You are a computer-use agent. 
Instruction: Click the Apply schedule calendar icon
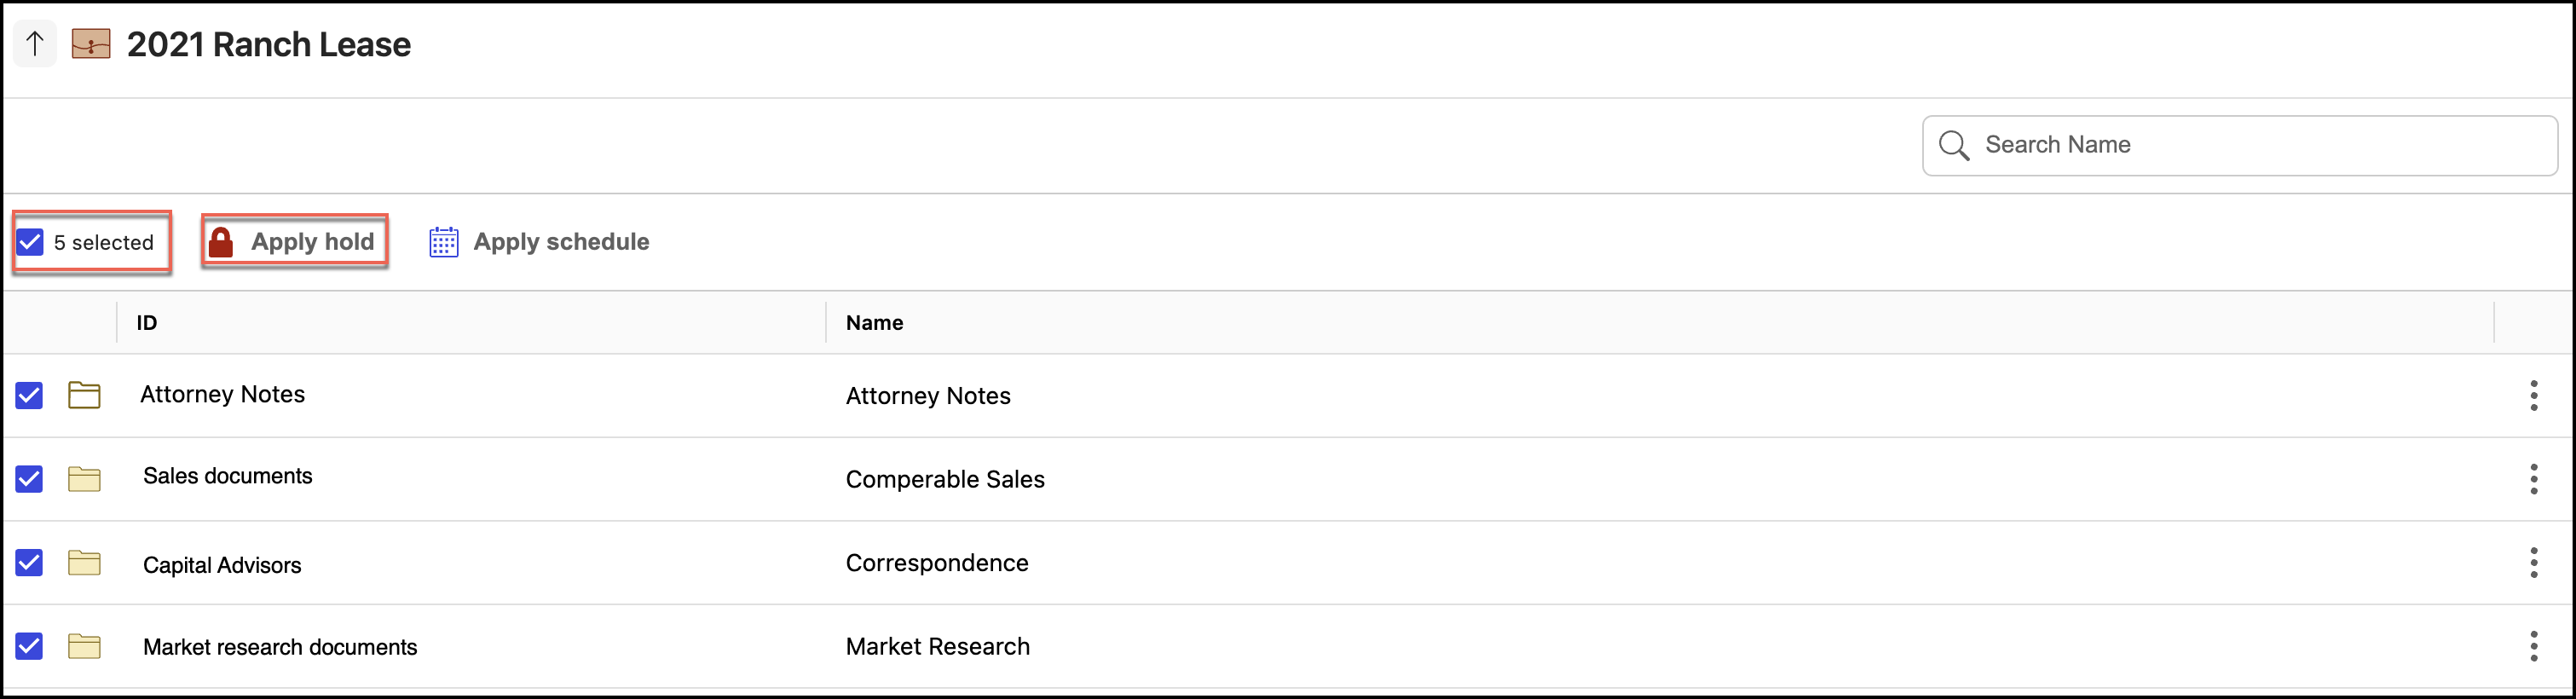(443, 242)
